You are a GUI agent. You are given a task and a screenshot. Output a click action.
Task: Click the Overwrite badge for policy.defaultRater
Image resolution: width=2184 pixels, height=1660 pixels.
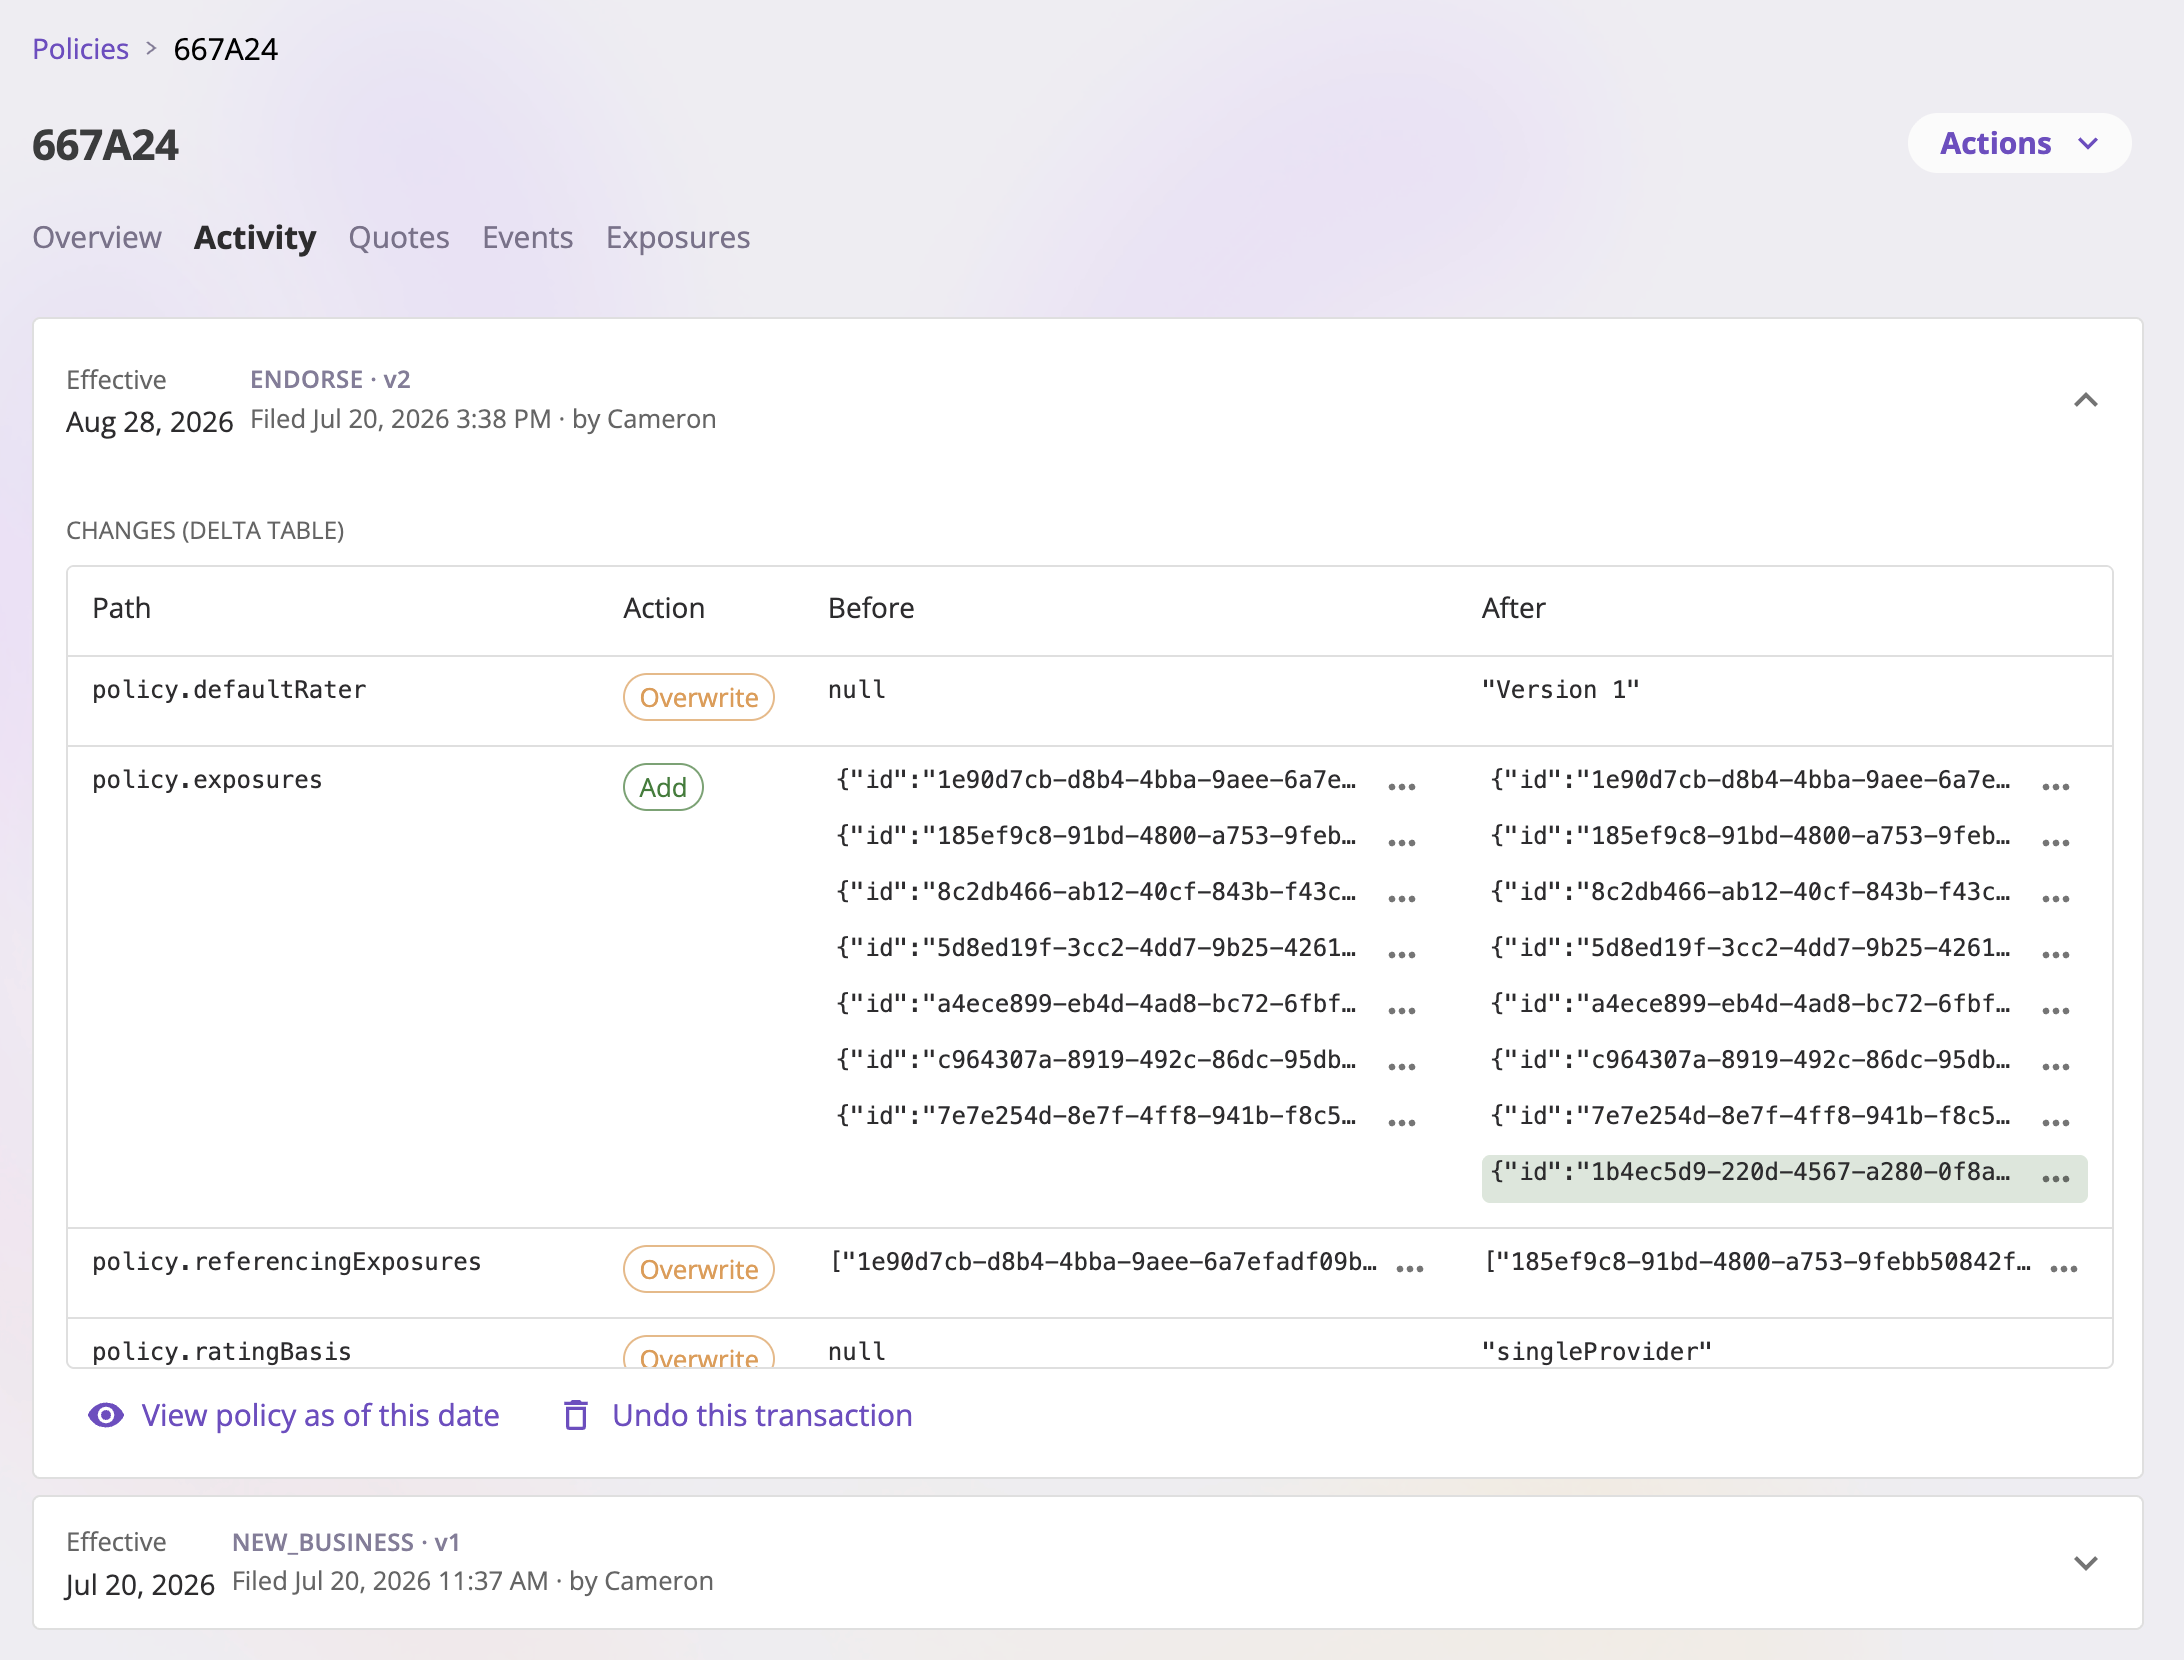pyautogui.click(x=699, y=697)
